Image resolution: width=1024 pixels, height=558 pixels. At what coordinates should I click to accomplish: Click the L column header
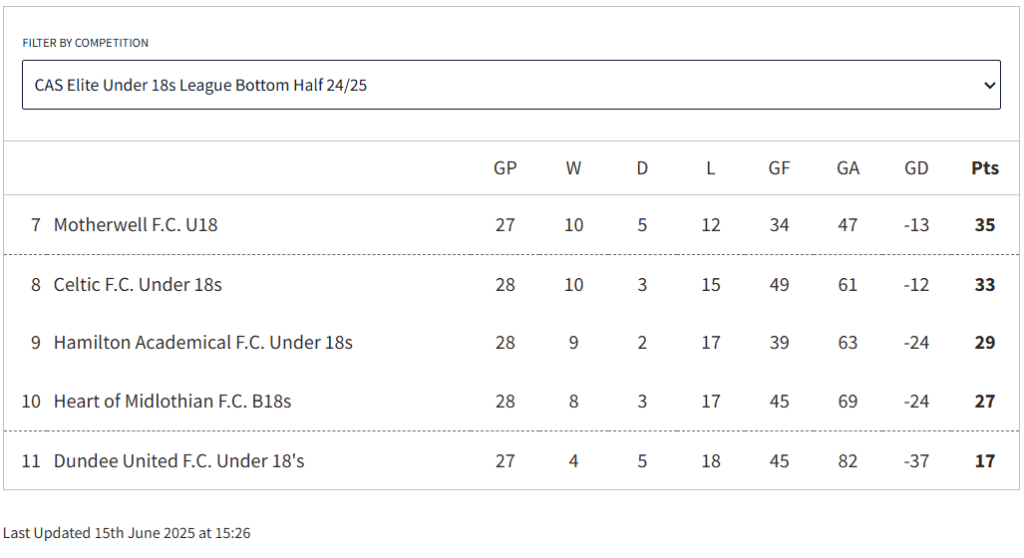coord(711,169)
